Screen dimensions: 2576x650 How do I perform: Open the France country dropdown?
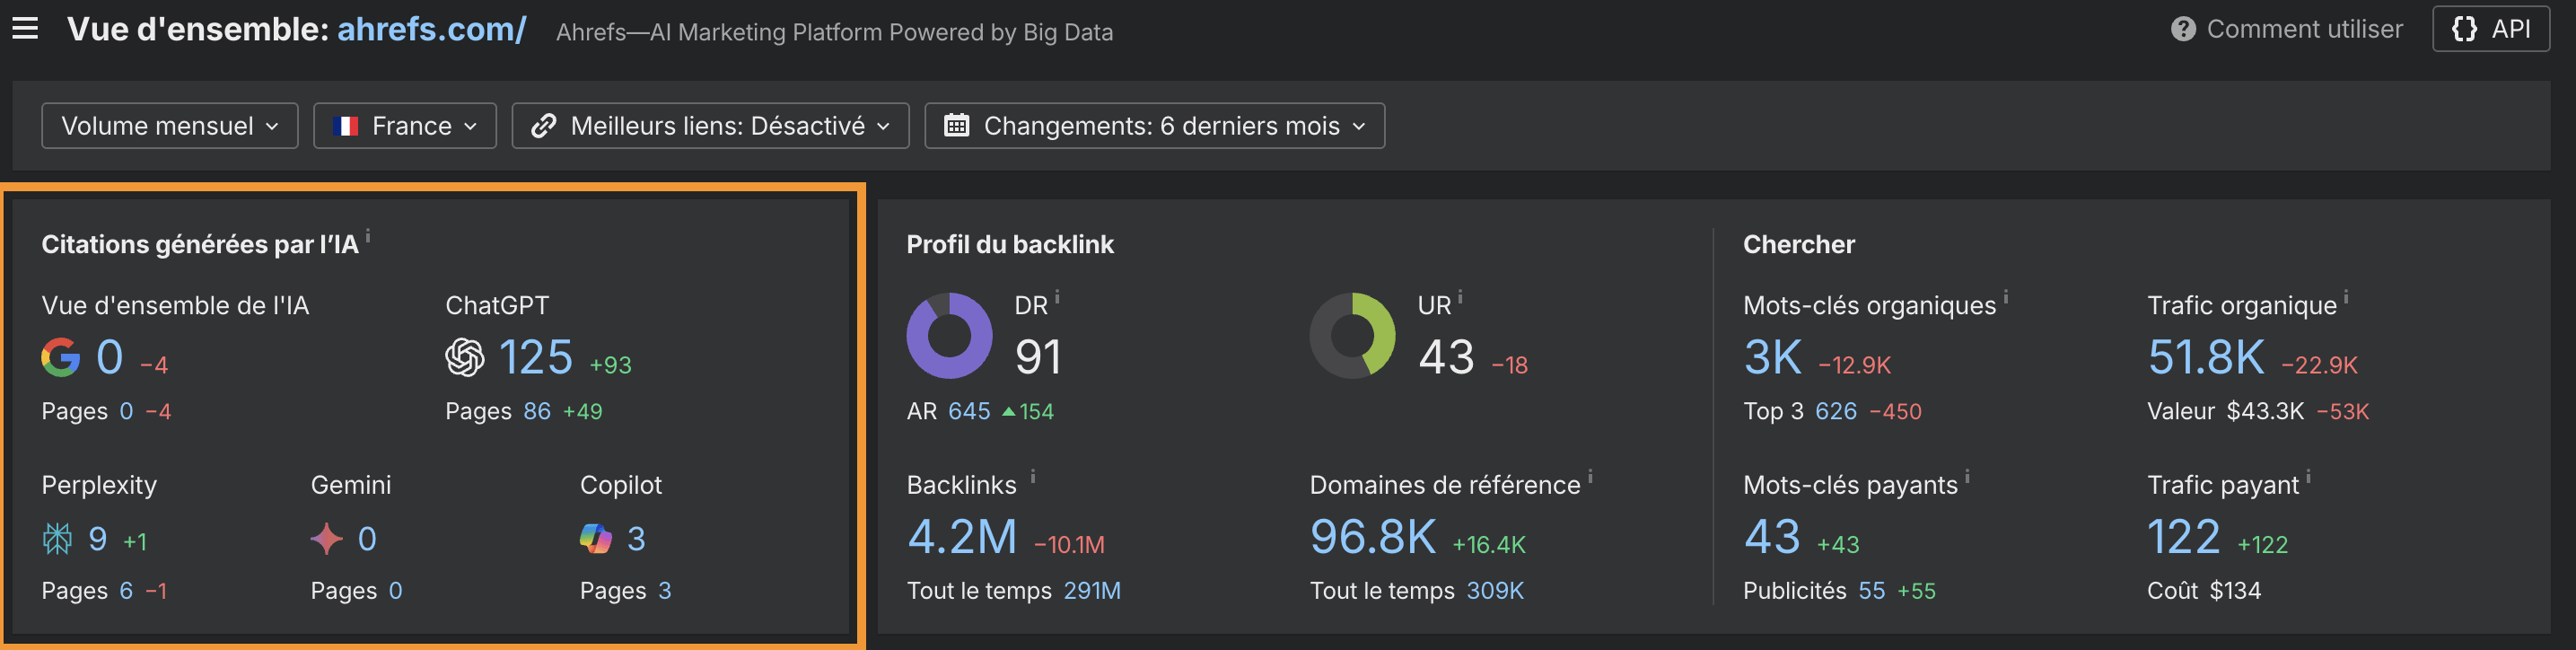[x=405, y=126]
